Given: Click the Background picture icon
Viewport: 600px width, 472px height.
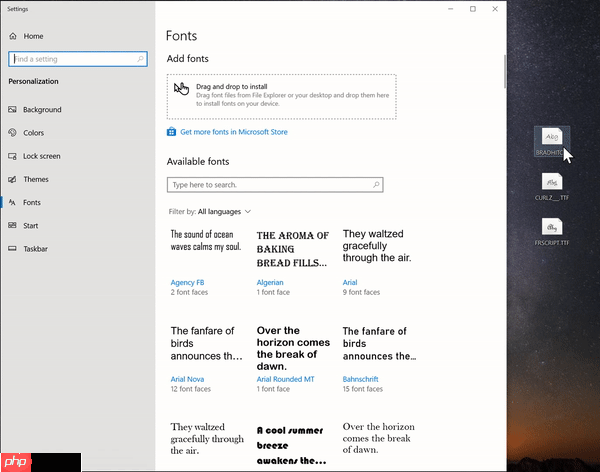Looking at the screenshot, I should (12, 109).
